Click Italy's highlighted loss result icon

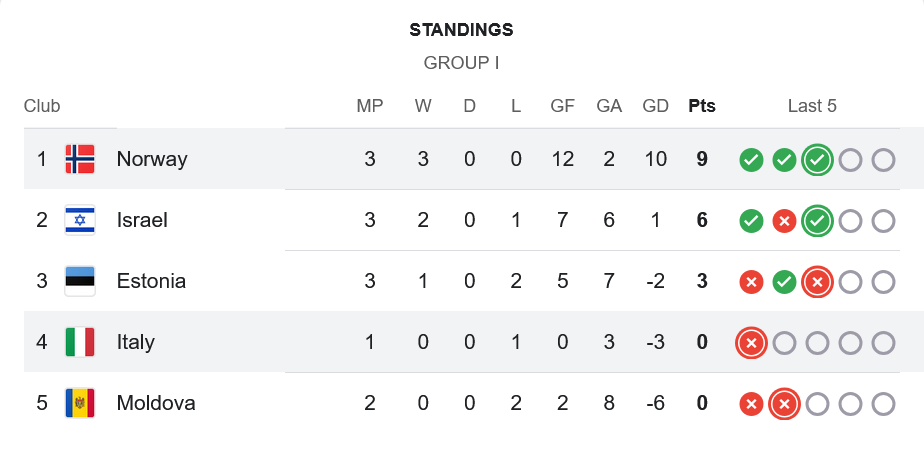(751, 342)
